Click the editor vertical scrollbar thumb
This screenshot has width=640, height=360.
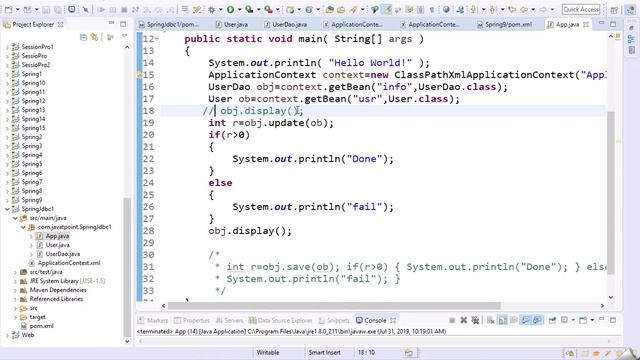pos(611,194)
